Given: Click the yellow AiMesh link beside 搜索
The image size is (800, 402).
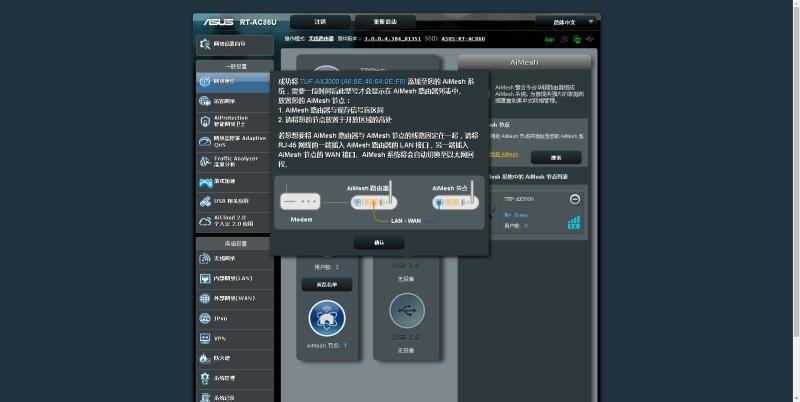Looking at the screenshot, I should (x=504, y=154).
